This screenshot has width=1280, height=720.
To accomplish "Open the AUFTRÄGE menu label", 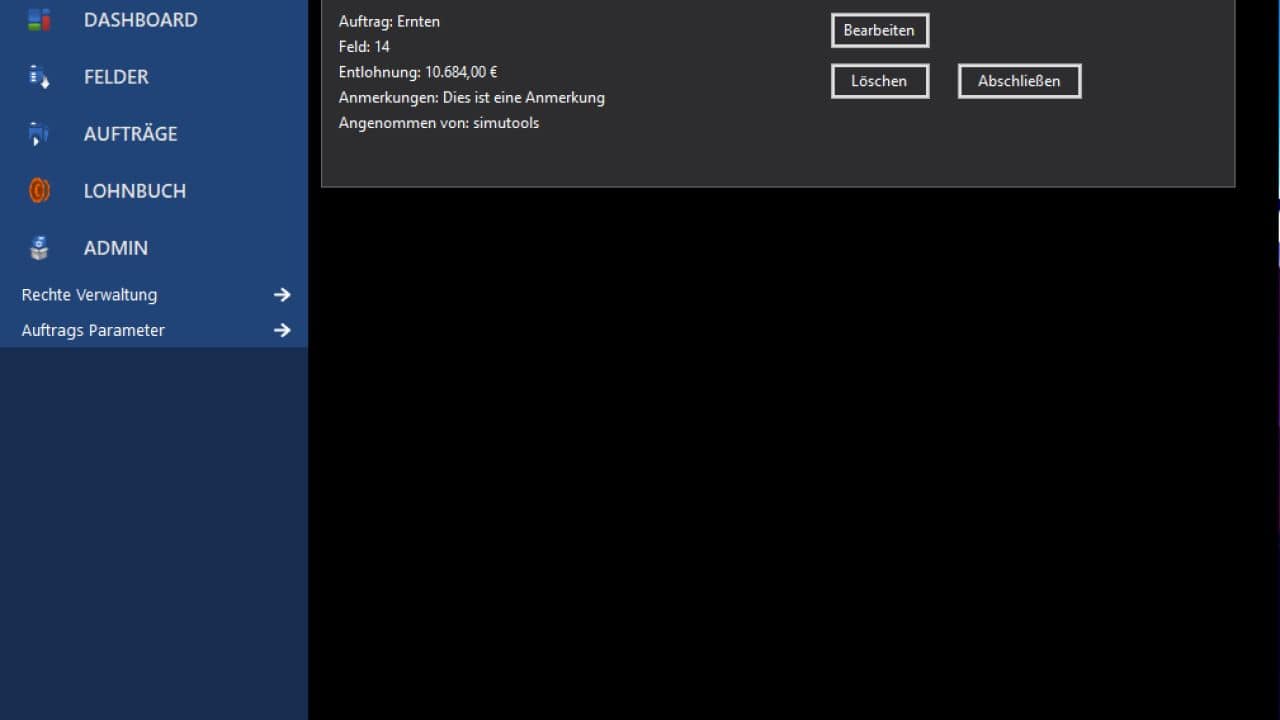I will pyautogui.click(x=130, y=134).
